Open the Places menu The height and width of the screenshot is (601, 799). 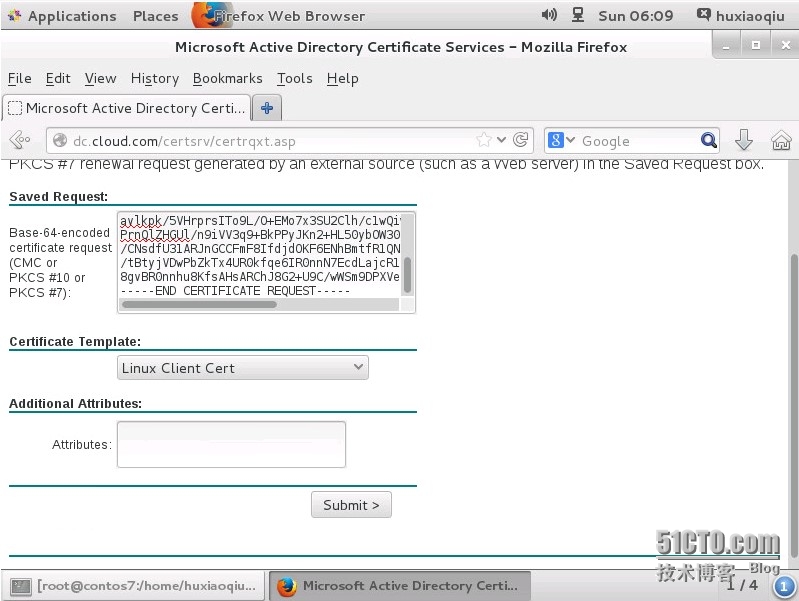(x=155, y=16)
